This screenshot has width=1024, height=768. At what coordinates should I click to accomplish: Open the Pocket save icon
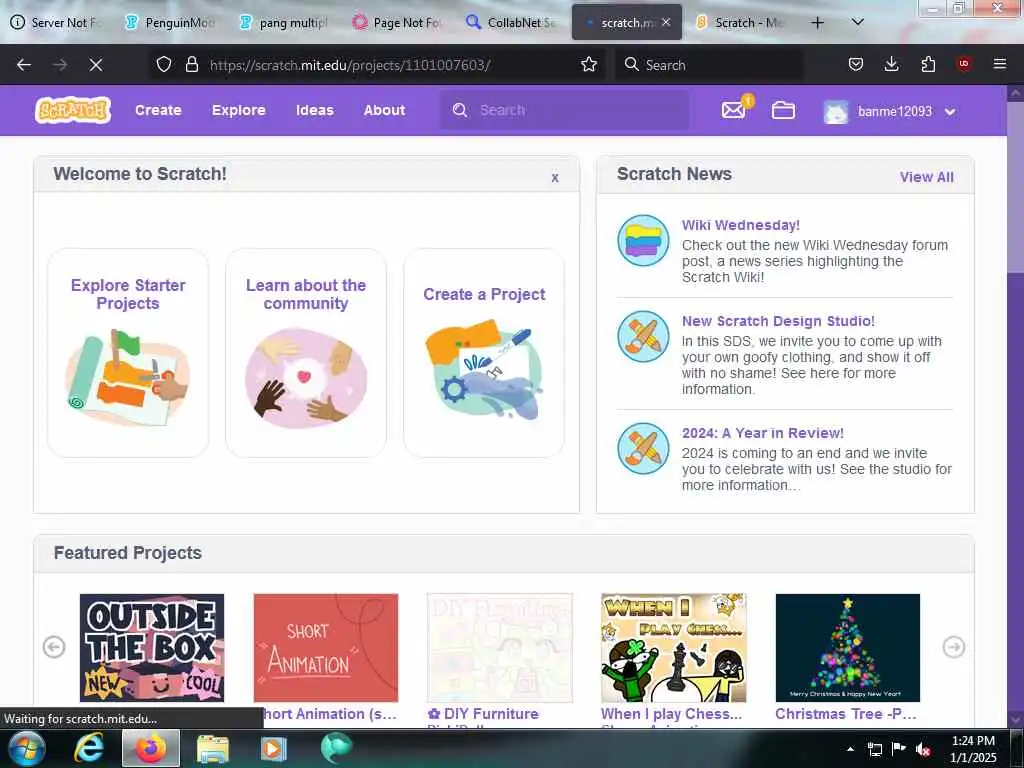(x=856, y=64)
